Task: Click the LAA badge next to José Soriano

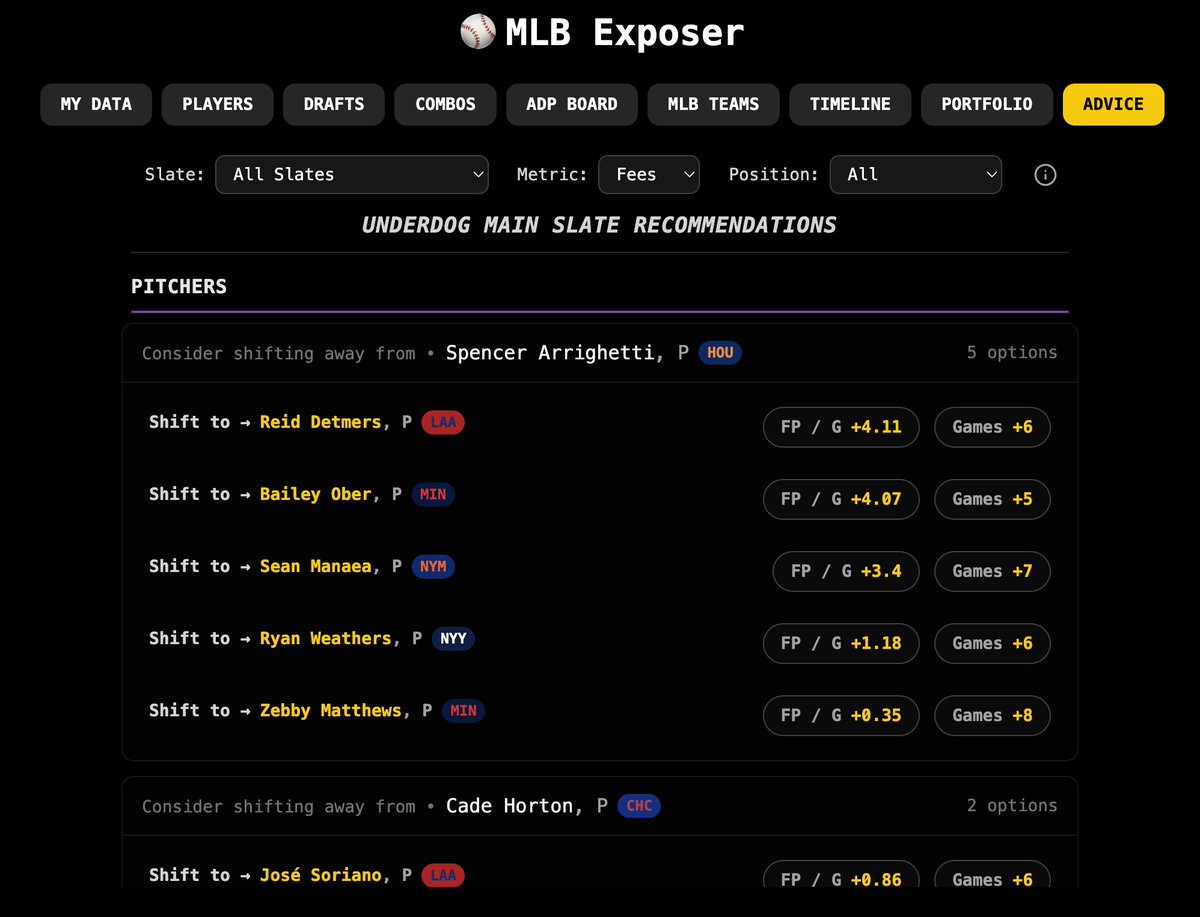Action: pyautogui.click(x=443, y=875)
